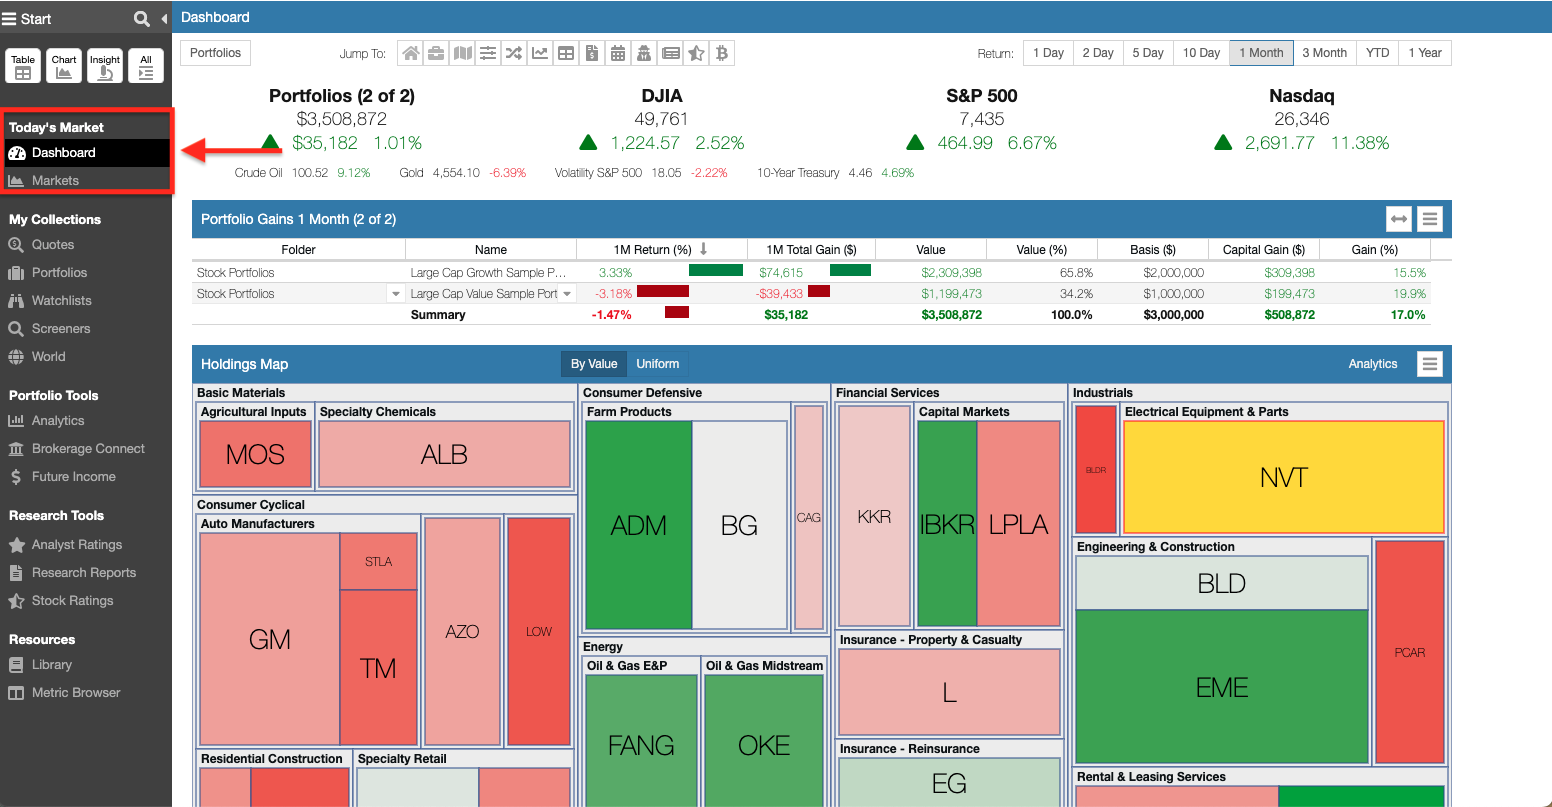Image resolution: width=1552 pixels, height=807 pixels.
Task: Jump to the briefcase portfolio icon
Action: pos(436,53)
